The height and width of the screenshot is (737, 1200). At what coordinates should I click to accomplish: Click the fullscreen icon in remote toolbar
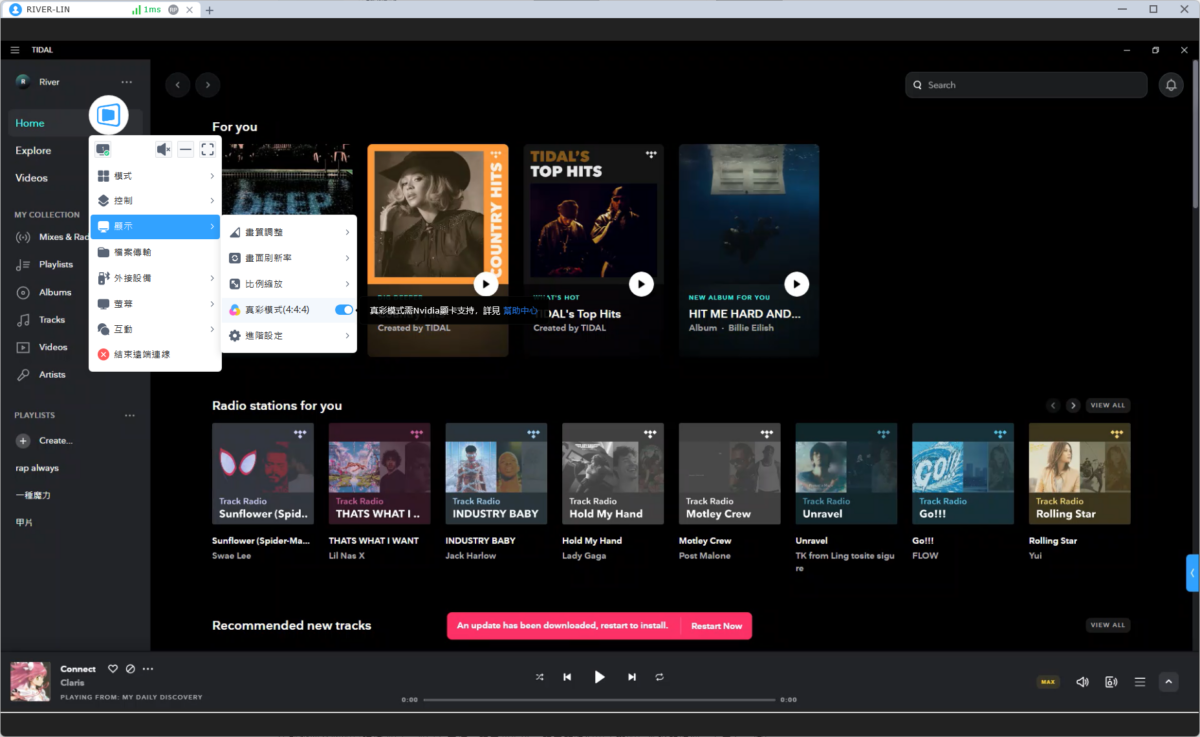tap(207, 150)
